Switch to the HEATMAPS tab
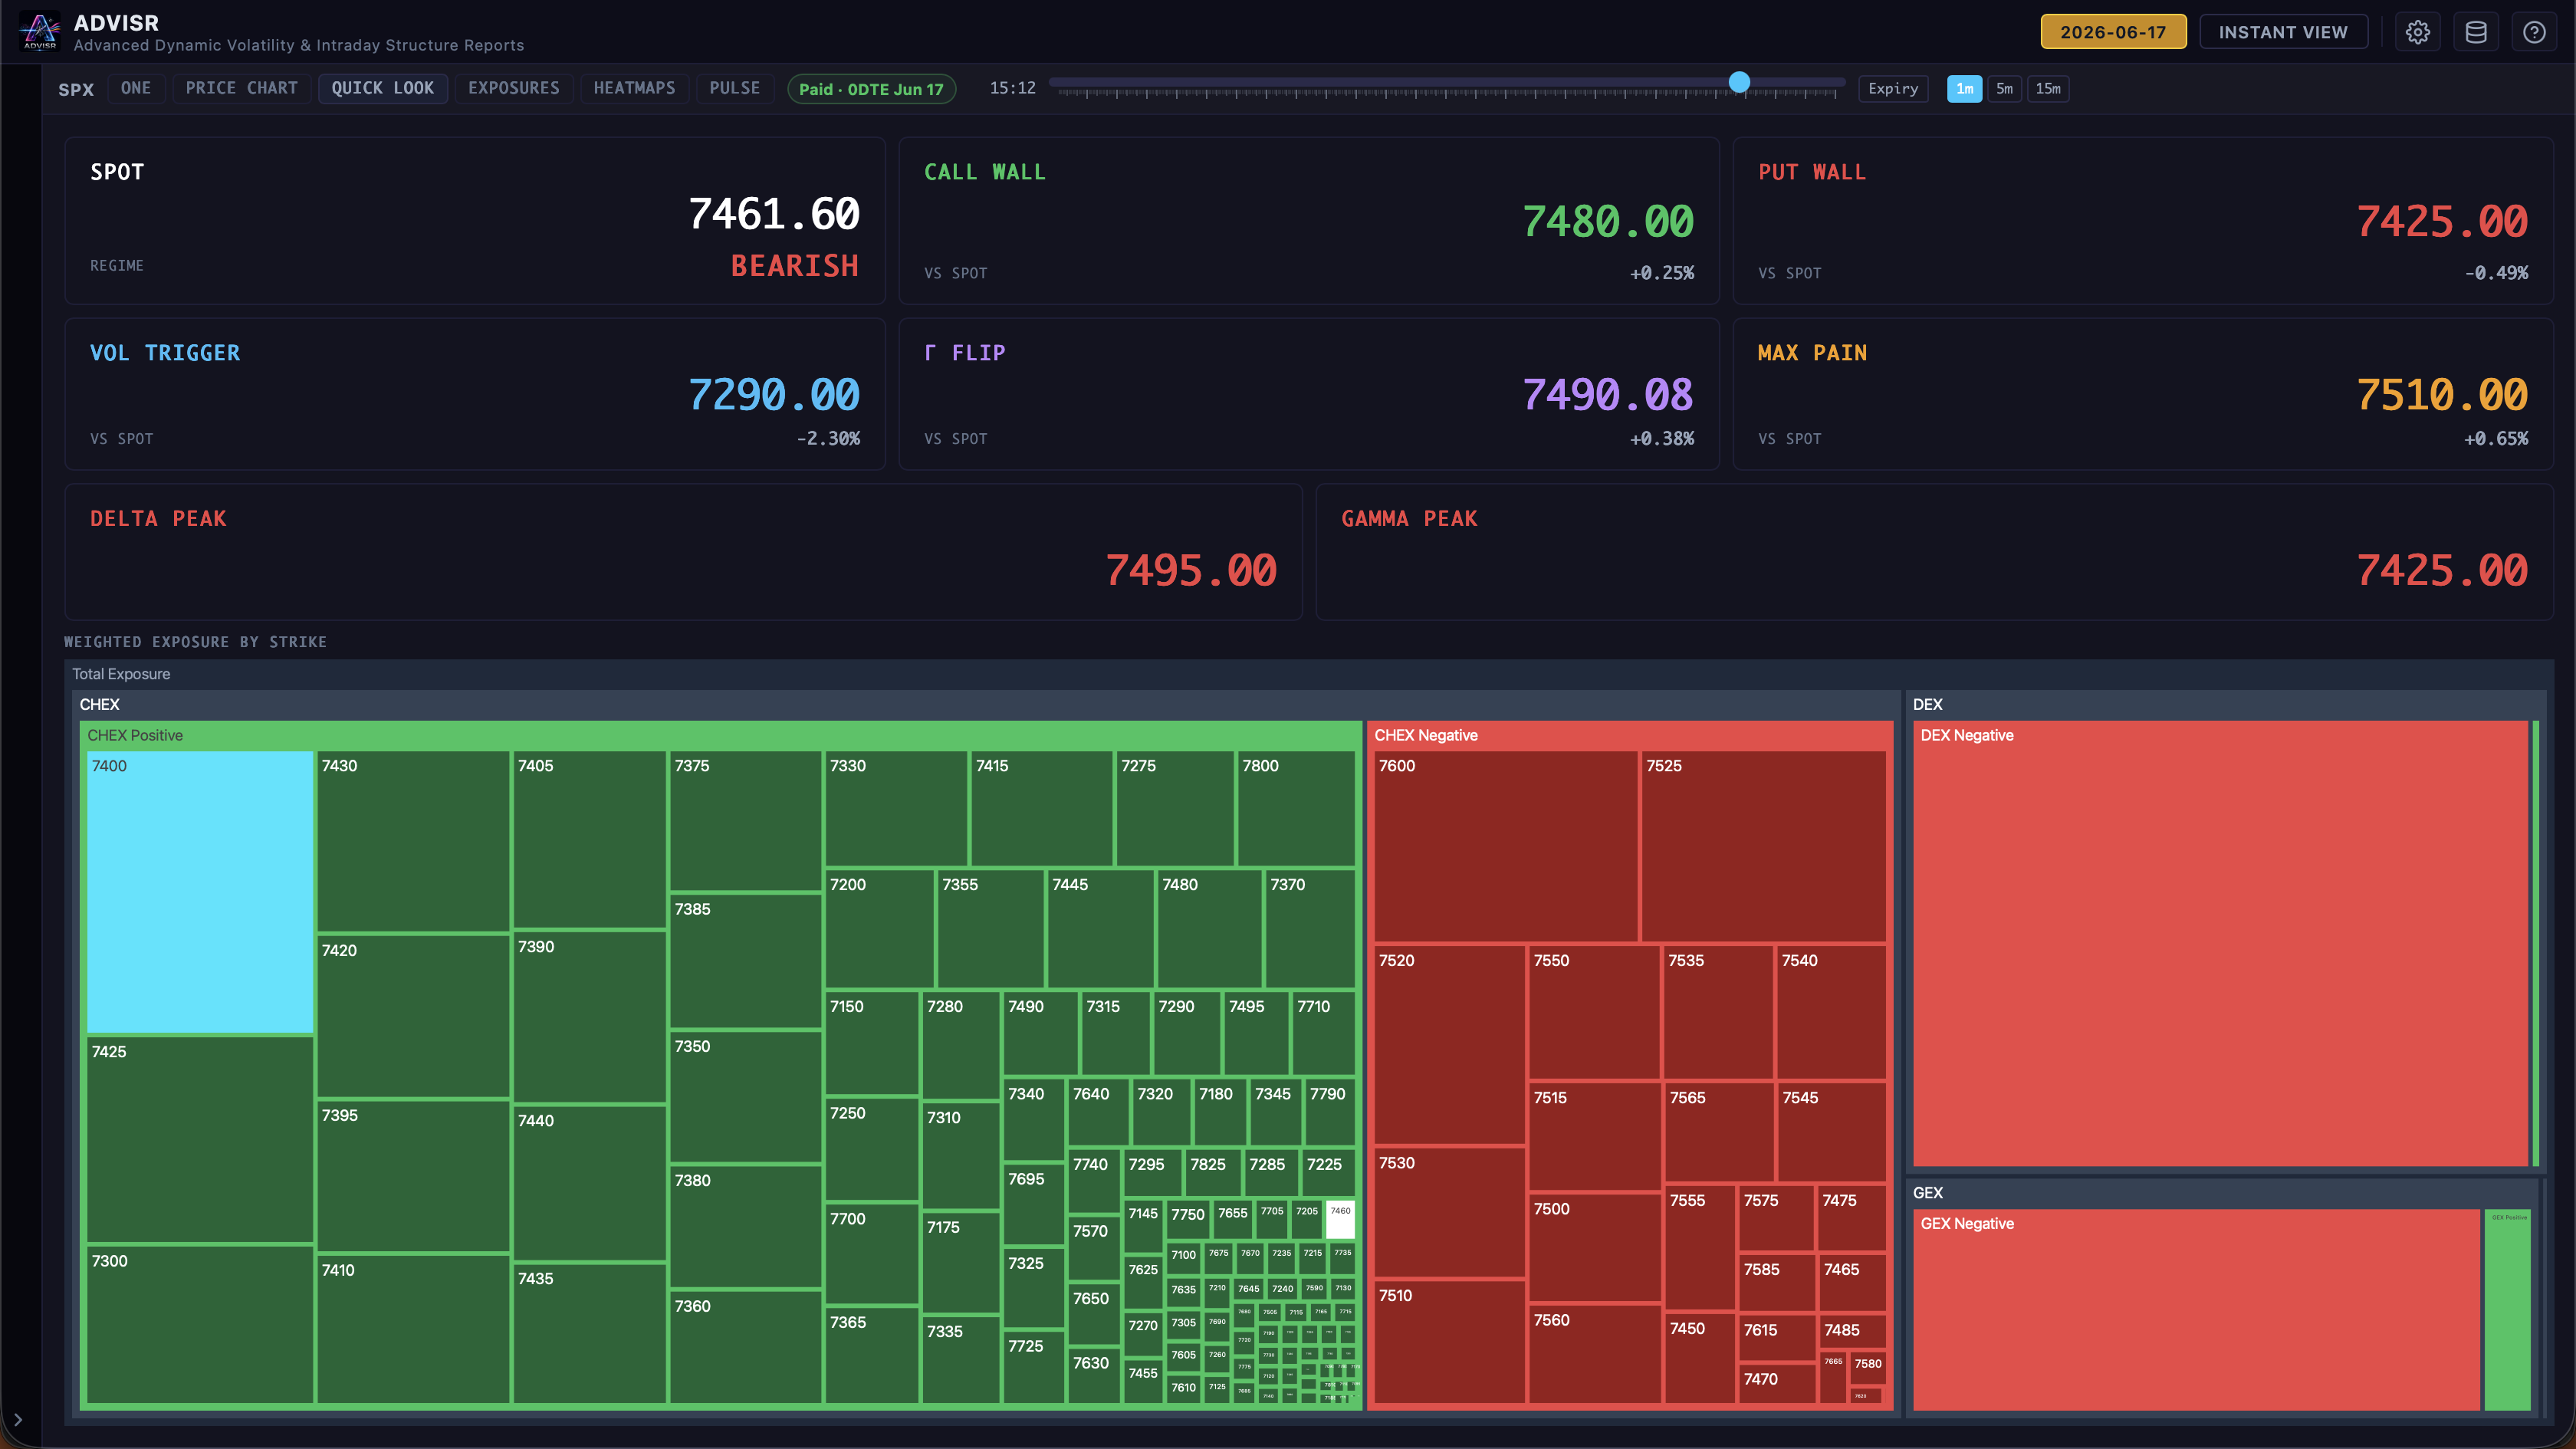Image resolution: width=2576 pixels, height=1449 pixels. tap(634, 88)
